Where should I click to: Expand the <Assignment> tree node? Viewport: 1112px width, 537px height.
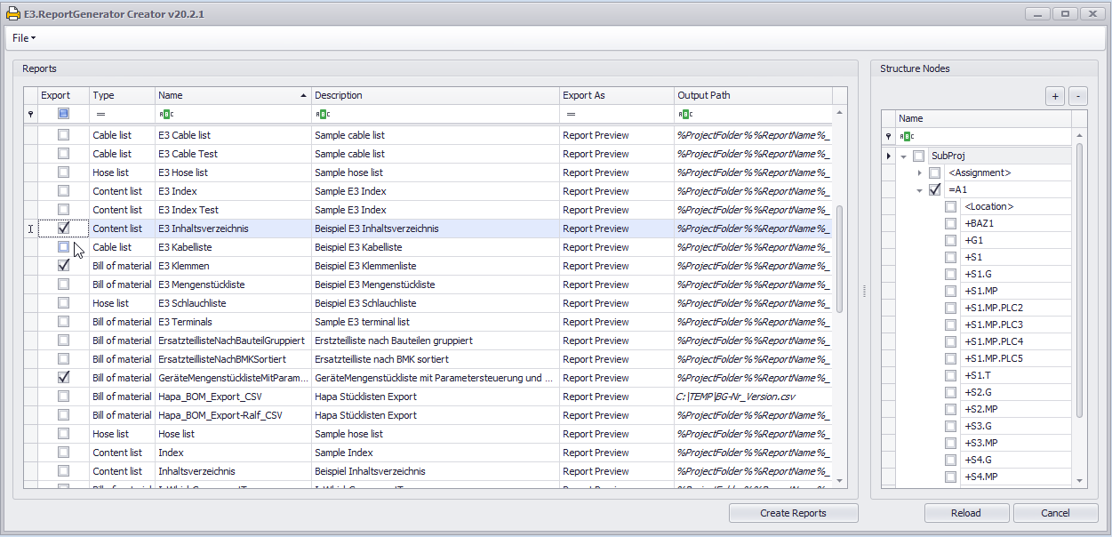920,173
